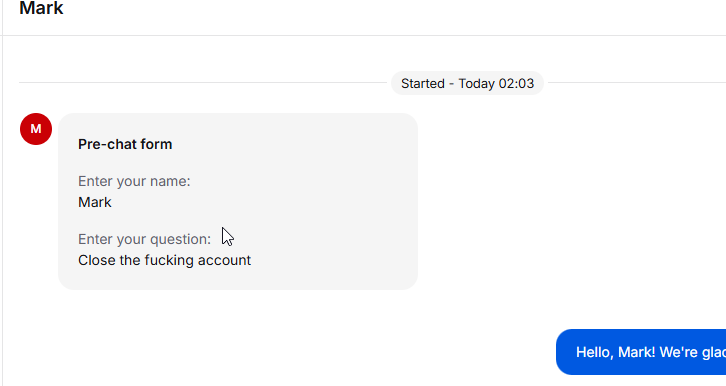Click the red M avatar icon
This screenshot has width=726, height=386.
(36, 129)
